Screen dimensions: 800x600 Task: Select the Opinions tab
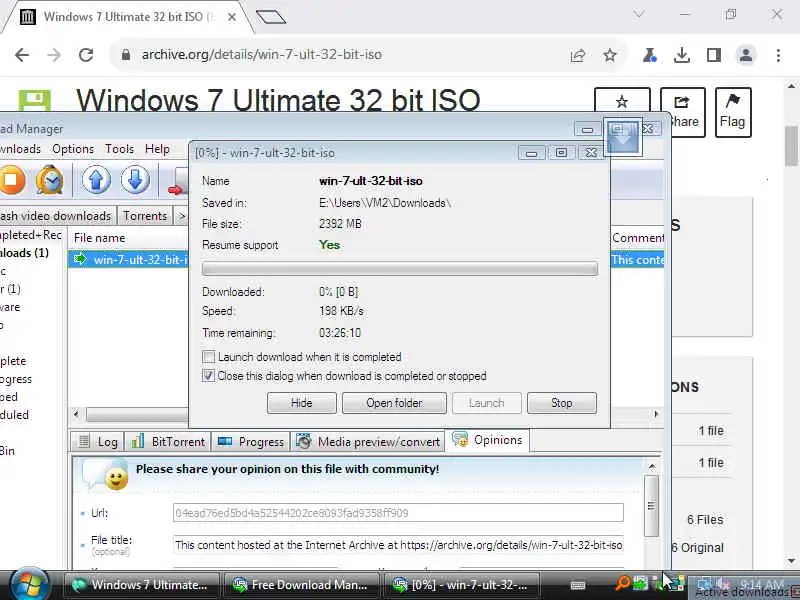pos(487,440)
